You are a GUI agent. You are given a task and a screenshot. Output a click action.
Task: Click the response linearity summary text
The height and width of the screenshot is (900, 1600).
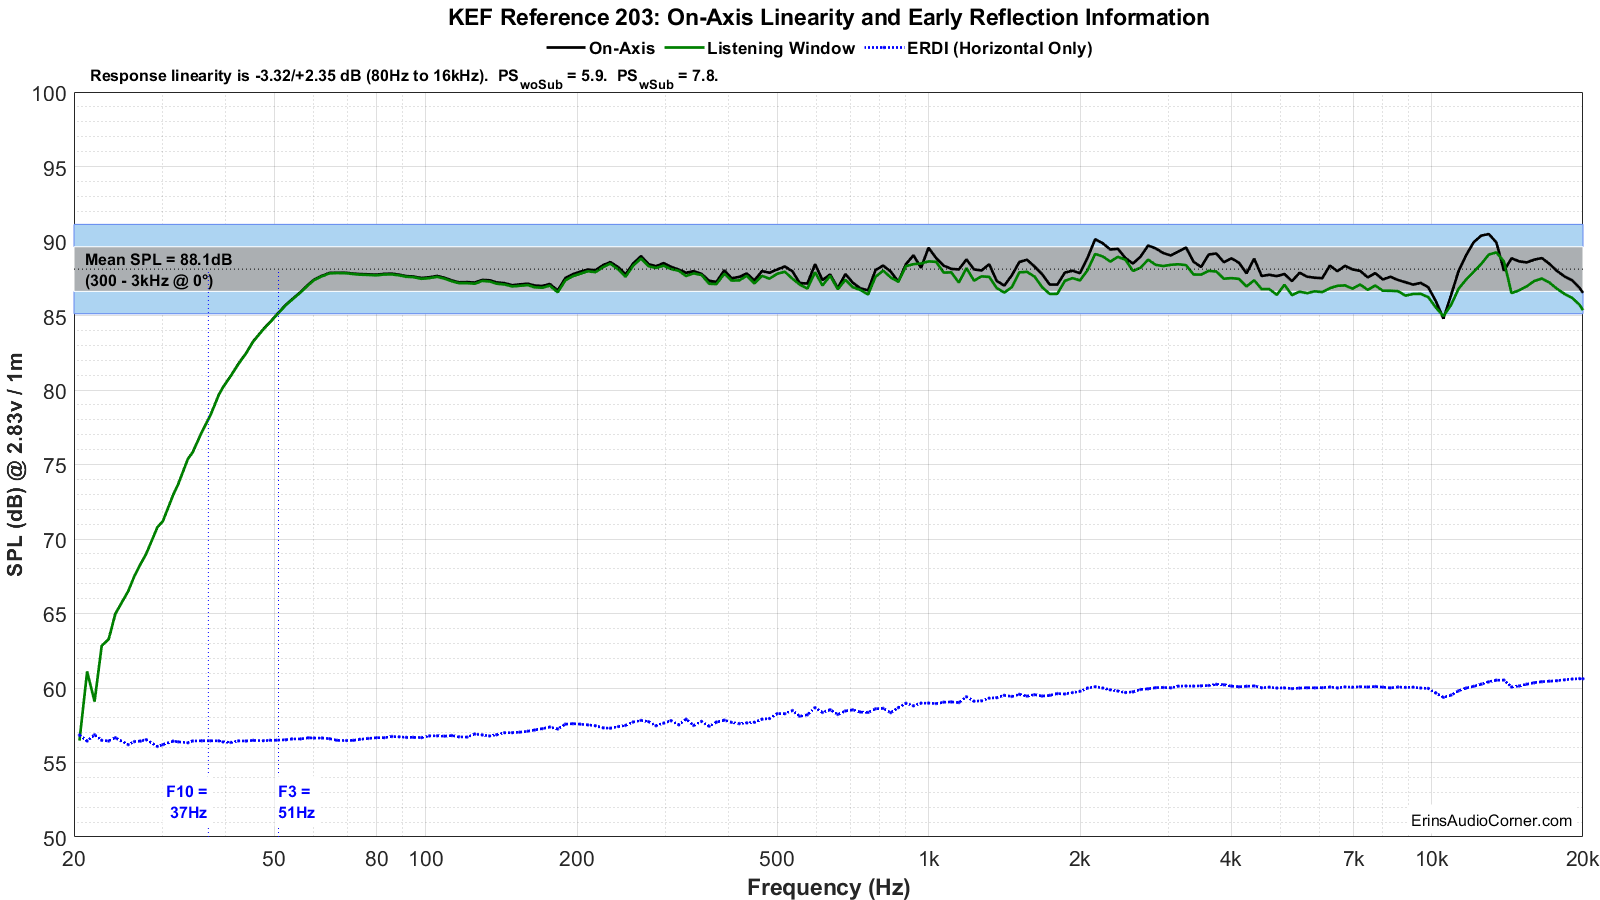click(x=404, y=76)
